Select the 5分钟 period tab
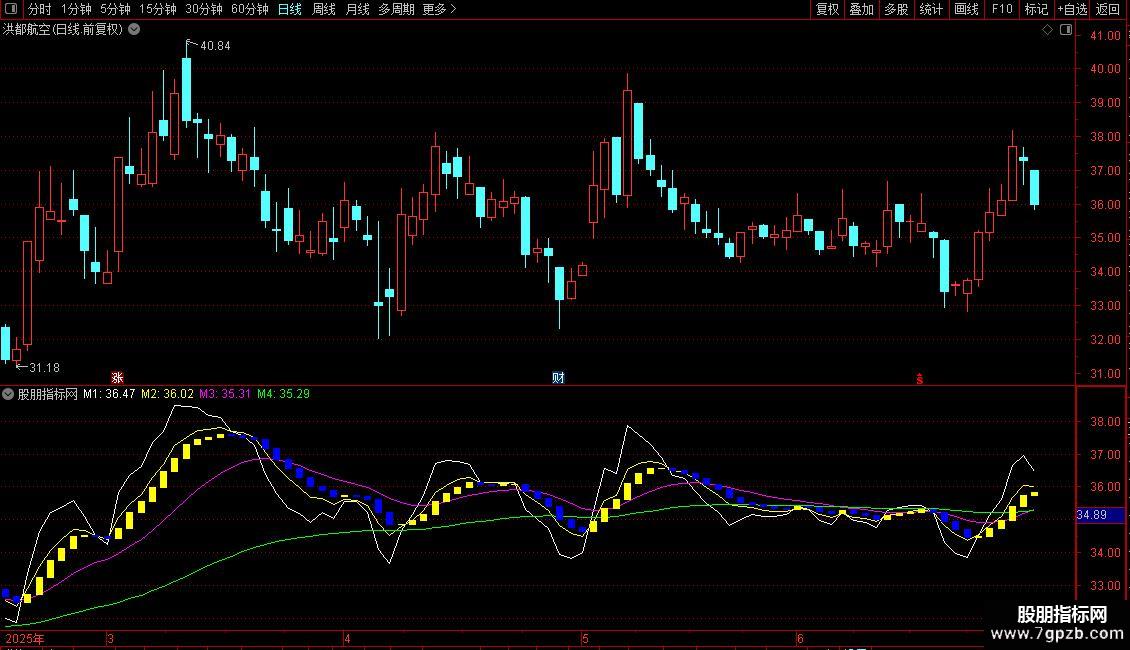1130x650 pixels. point(115,9)
